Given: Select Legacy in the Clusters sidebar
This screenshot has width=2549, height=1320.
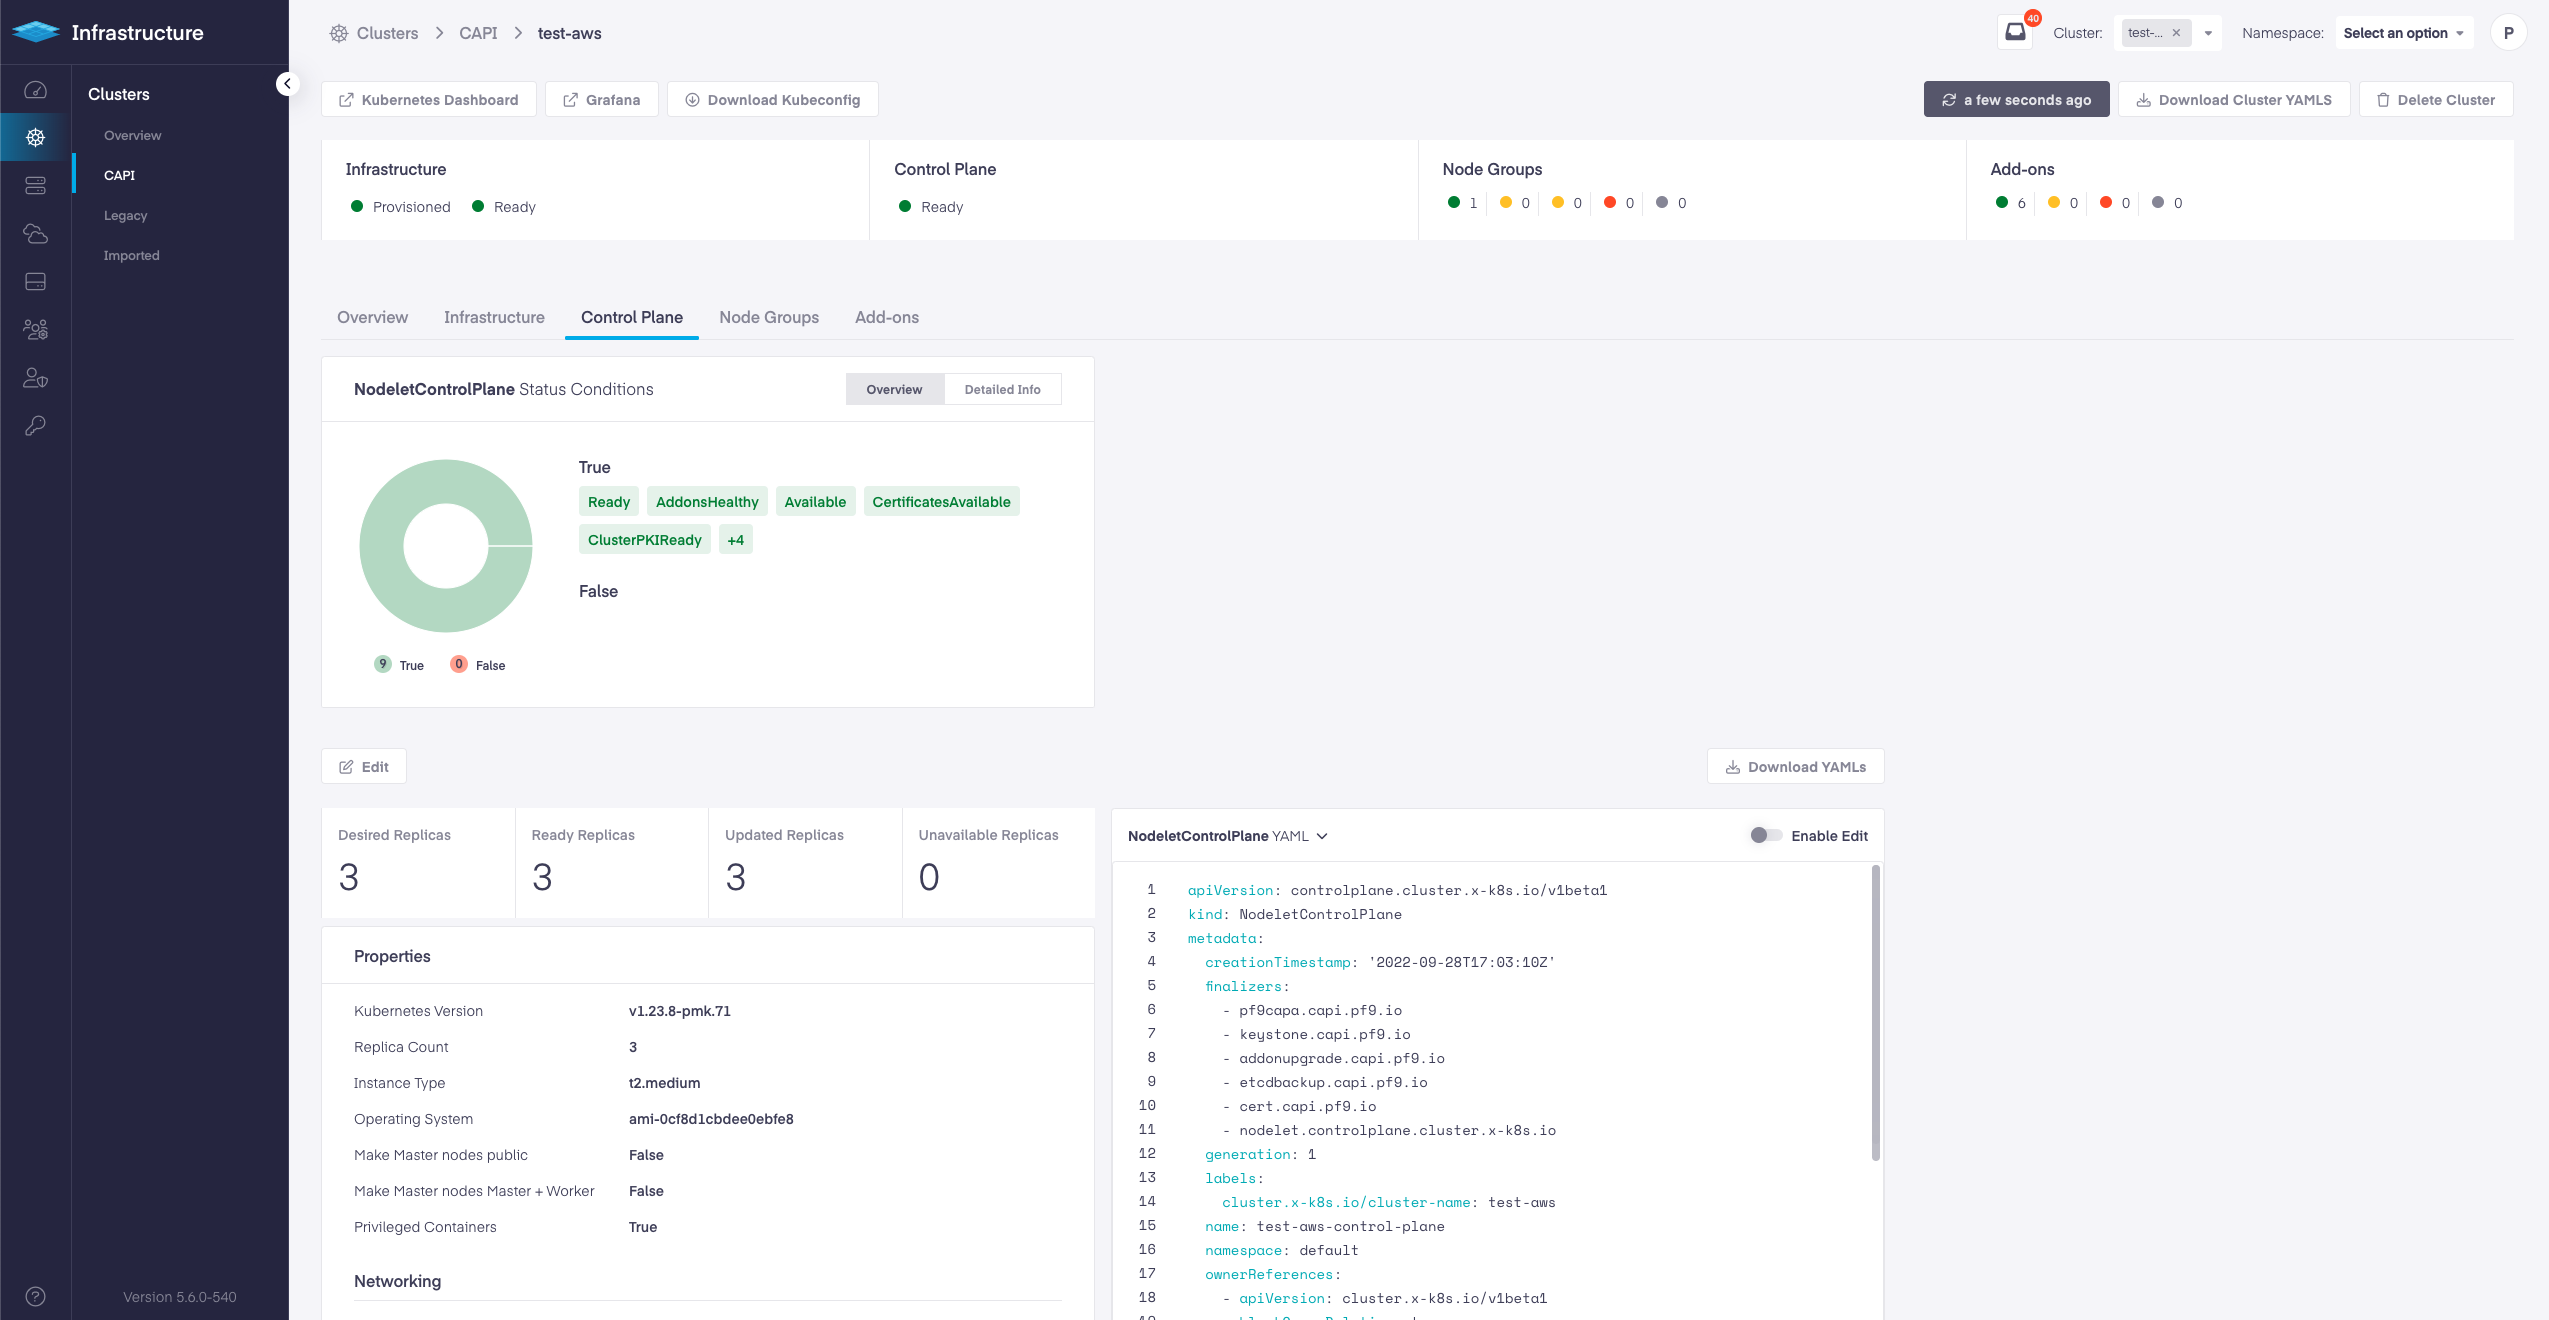Looking at the screenshot, I should [x=125, y=215].
